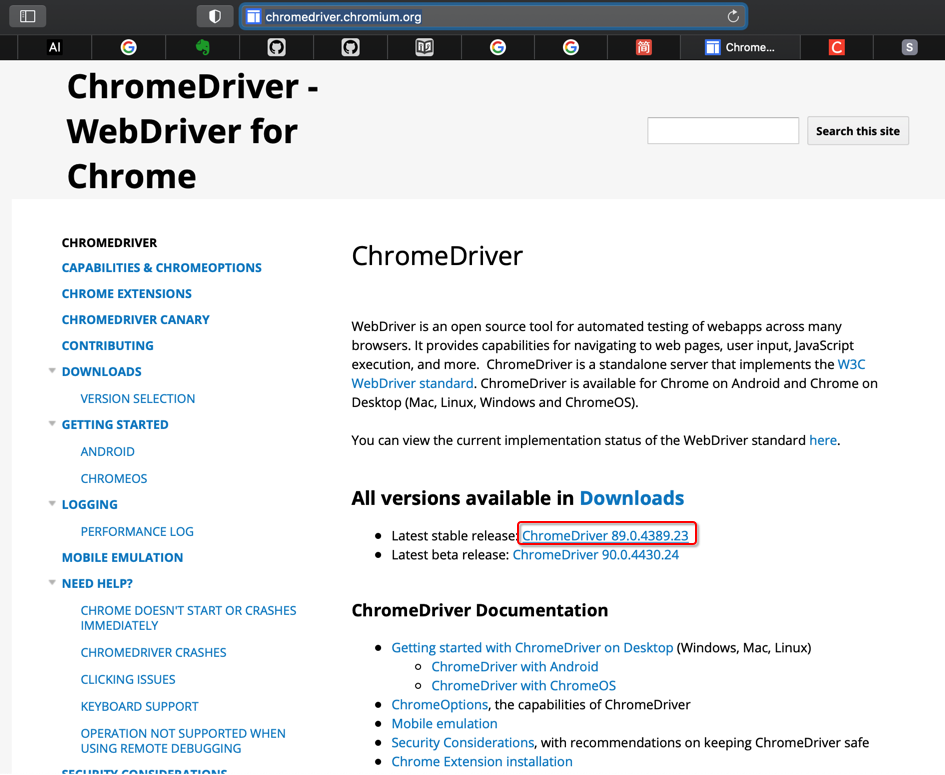
Task: Open the privacy report shield icon
Action: (x=215, y=16)
